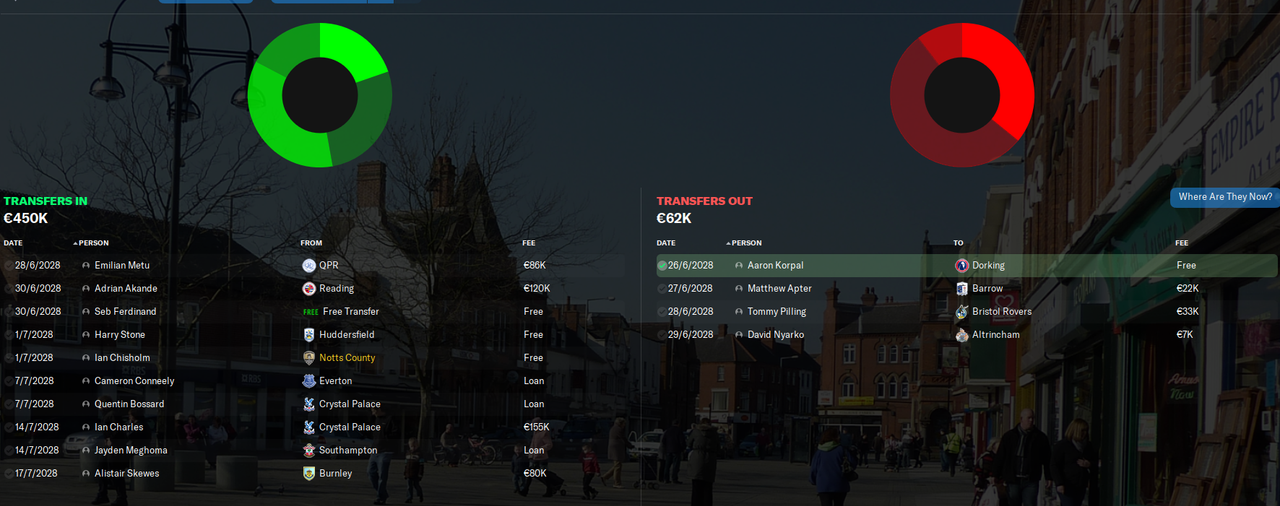Click the Dorking club name
The width and height of the screenshot is (1280, 506).
[988, 266]
